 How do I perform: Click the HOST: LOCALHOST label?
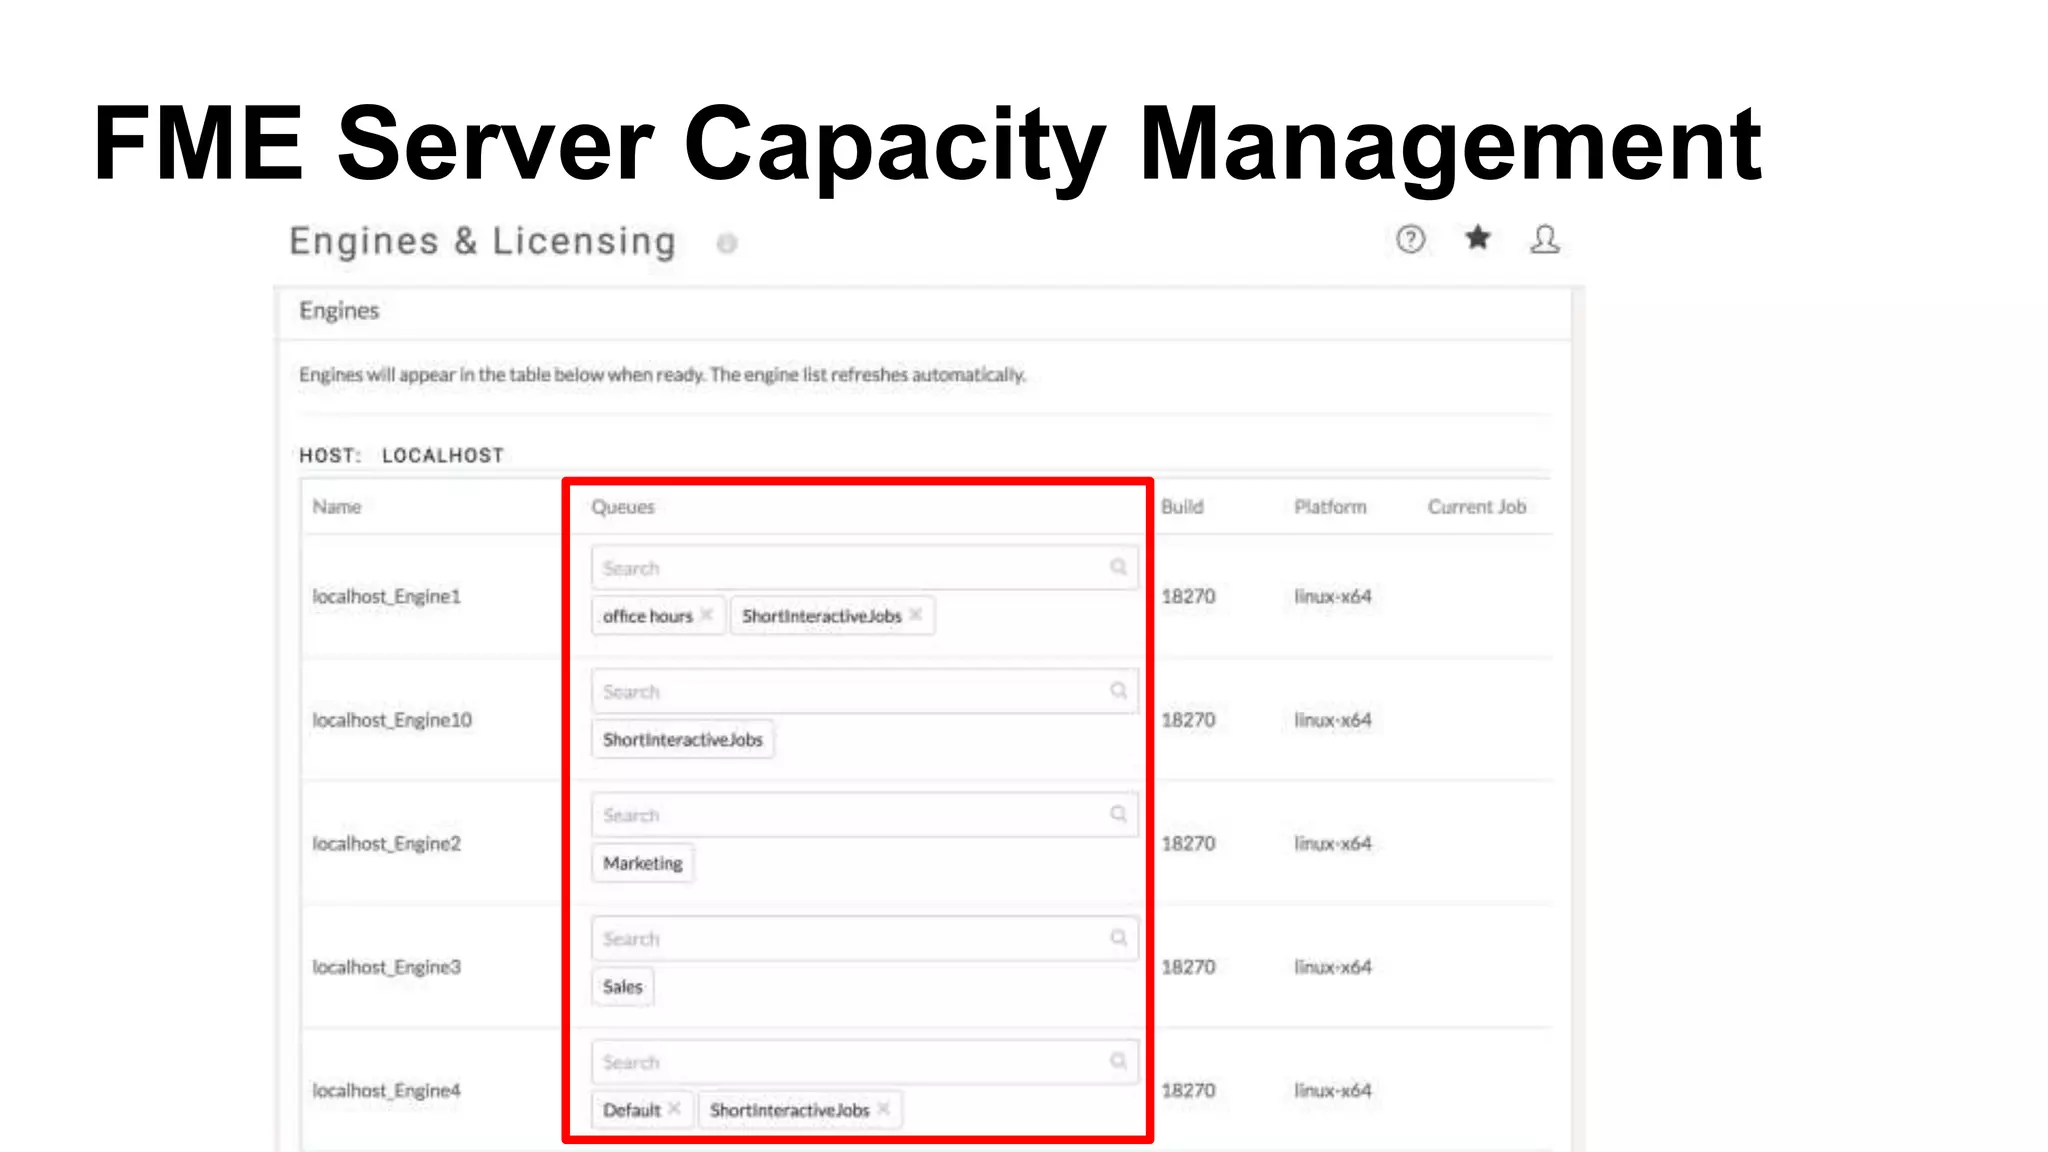click(401, 455)
